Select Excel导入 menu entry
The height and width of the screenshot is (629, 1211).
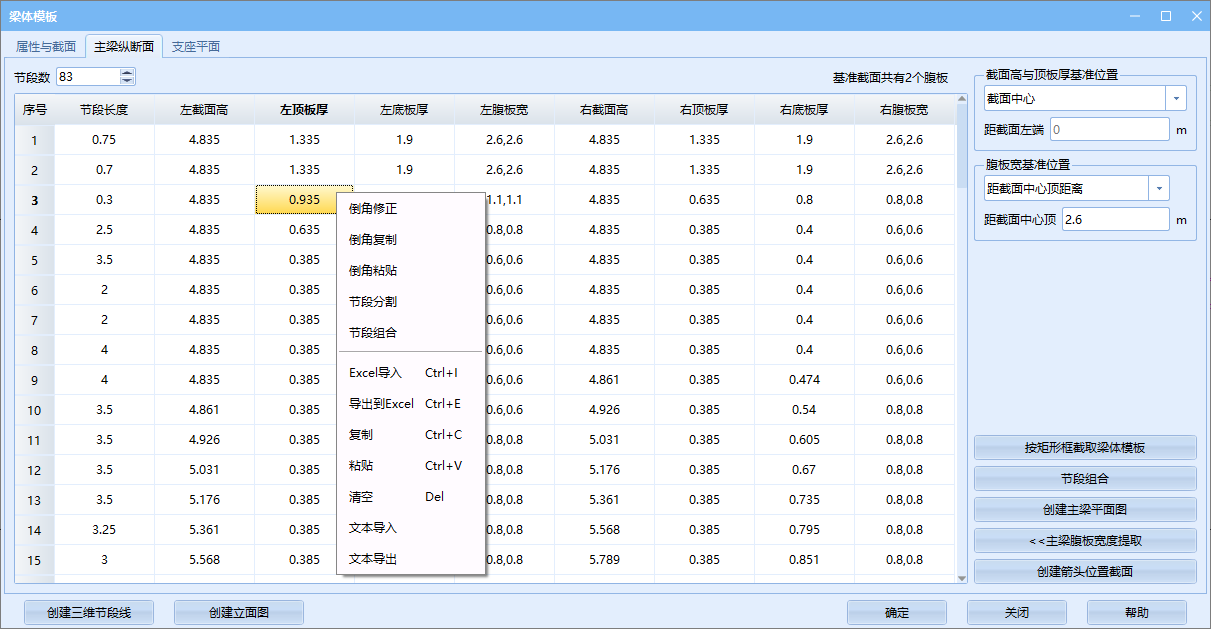pos(375,373)
